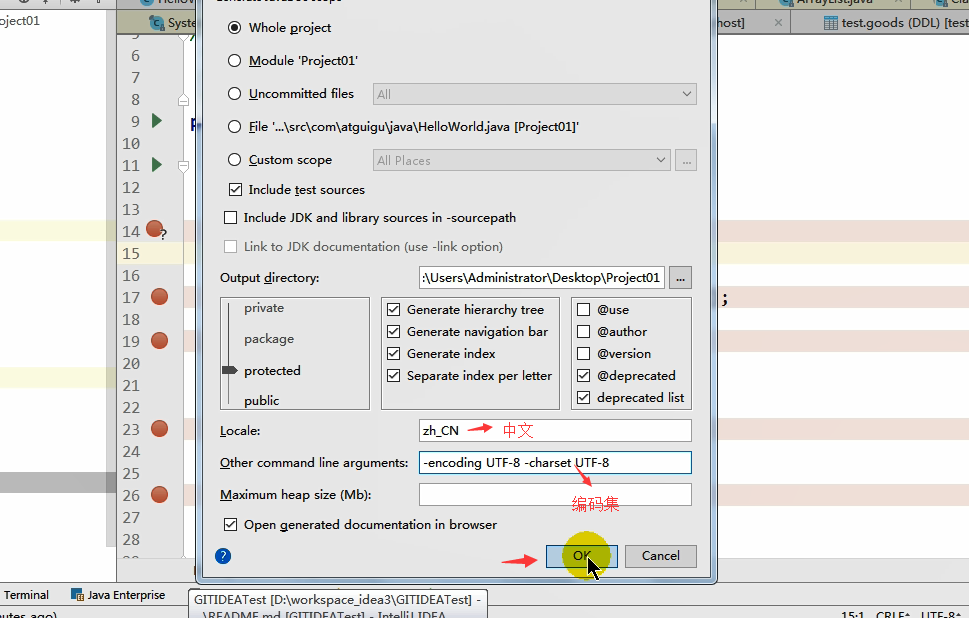Open the Uncommitted files All dropdown
The width and height of the screenshot is (969, 618).
pyautogui.click(x=535, y=94)
